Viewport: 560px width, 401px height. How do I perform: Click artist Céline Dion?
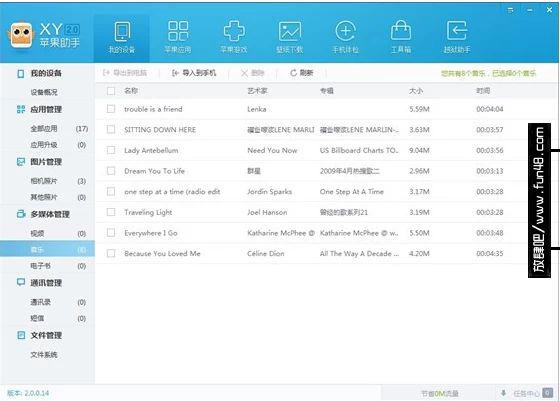coord(266,254)
